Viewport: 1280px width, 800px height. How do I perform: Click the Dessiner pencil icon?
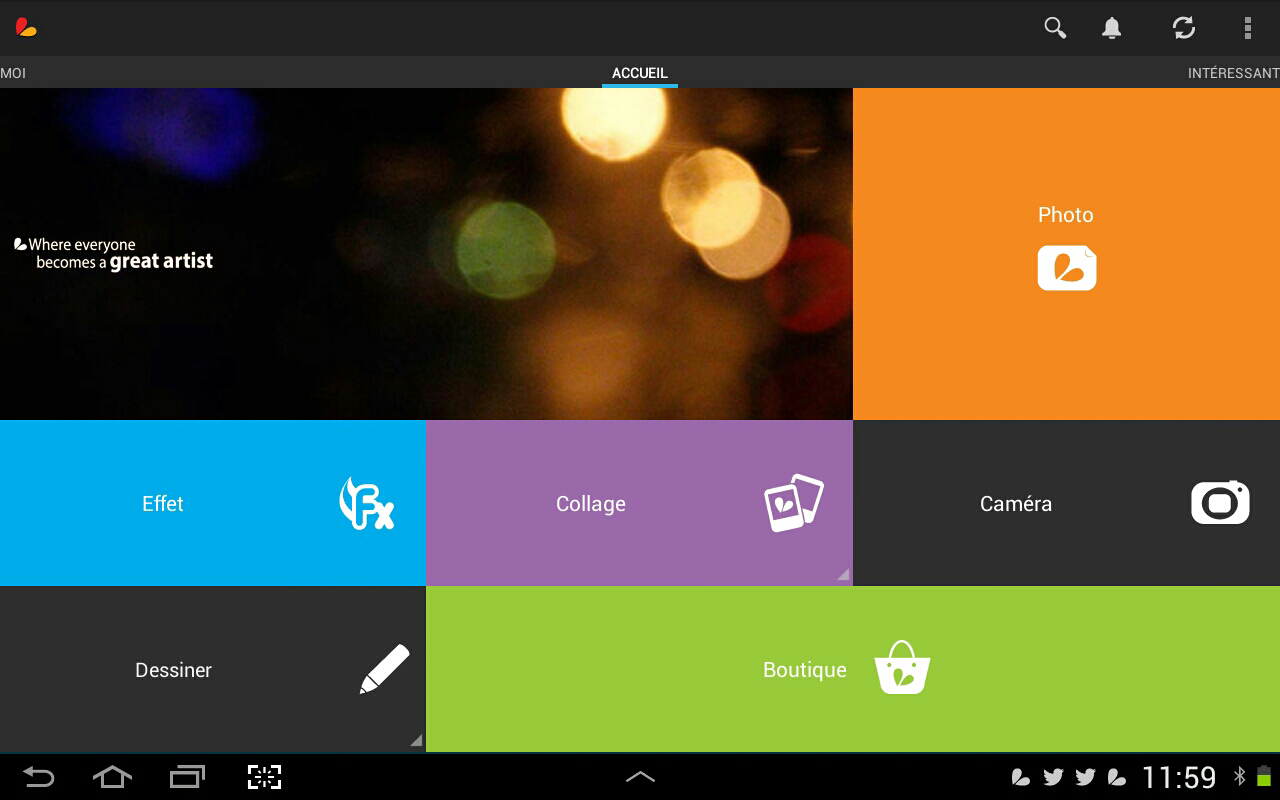pos(385,669)
